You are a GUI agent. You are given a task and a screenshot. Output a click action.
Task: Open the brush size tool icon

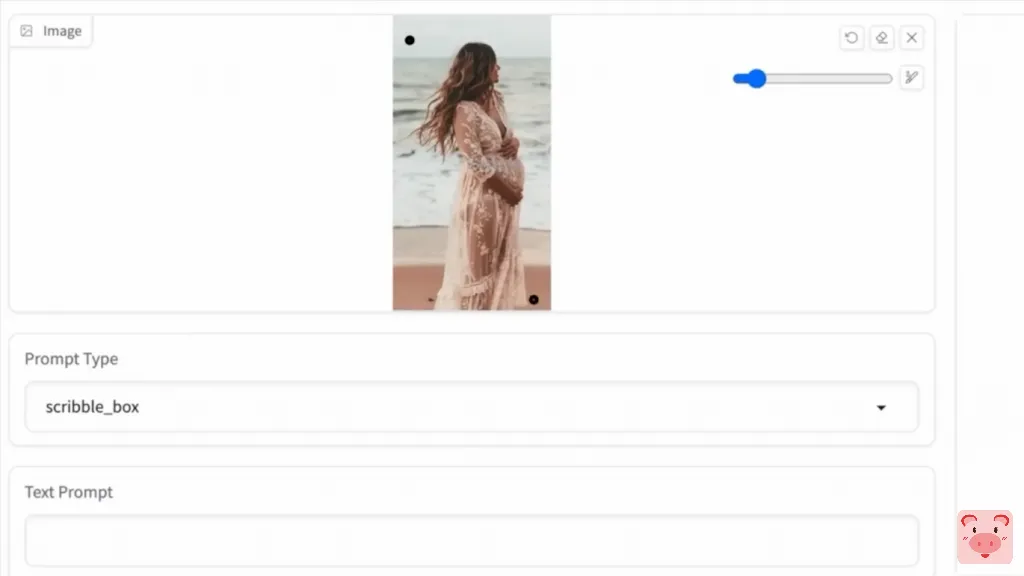coord(911,78)
